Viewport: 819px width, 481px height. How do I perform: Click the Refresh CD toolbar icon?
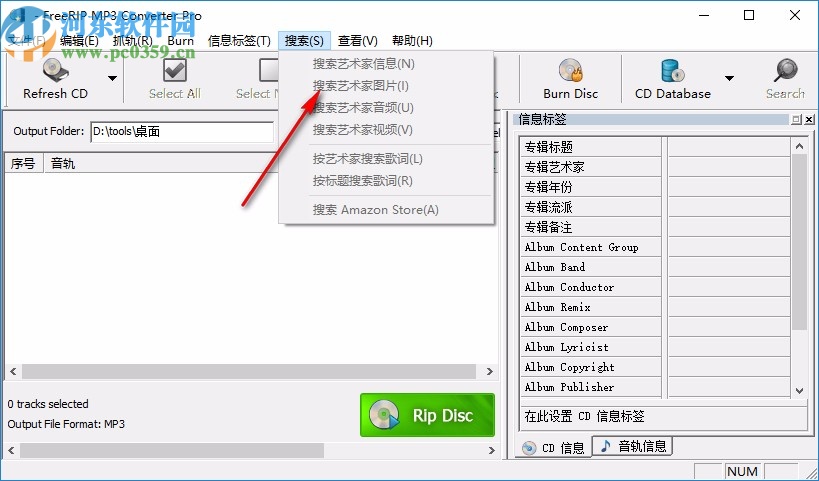pyautogui.click(x=55, y=70)
